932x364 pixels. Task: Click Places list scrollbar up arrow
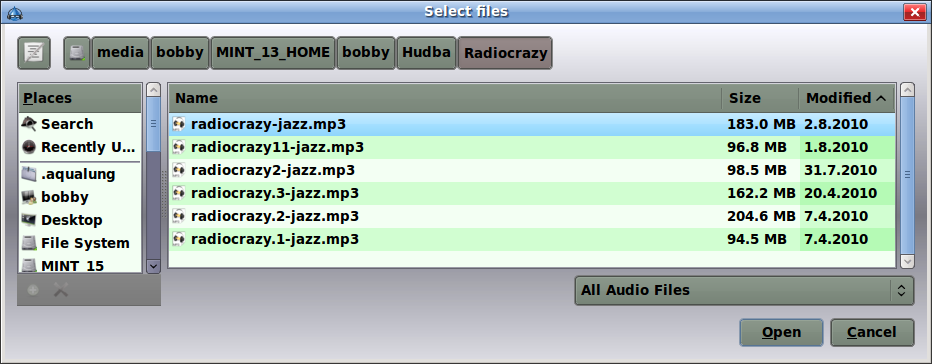153,90
